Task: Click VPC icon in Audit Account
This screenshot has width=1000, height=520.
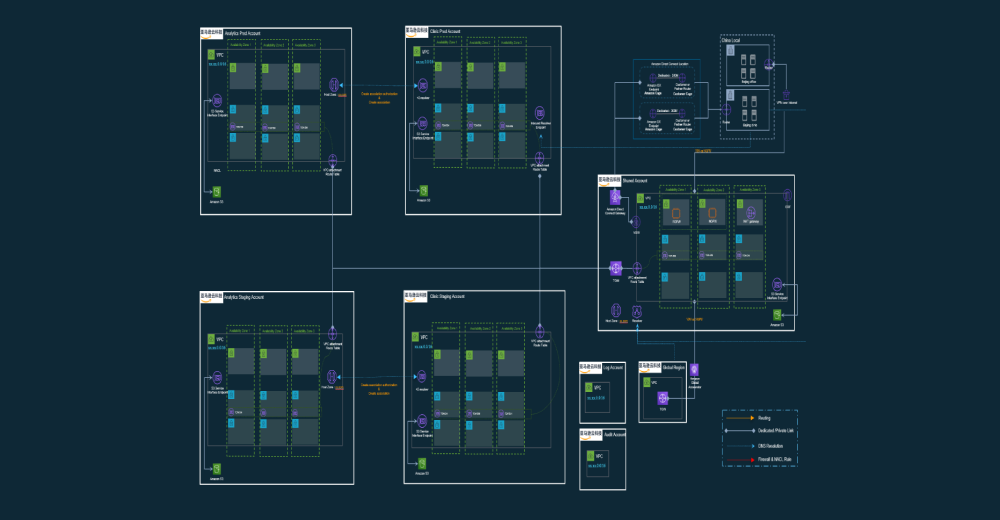Action: 591,456
